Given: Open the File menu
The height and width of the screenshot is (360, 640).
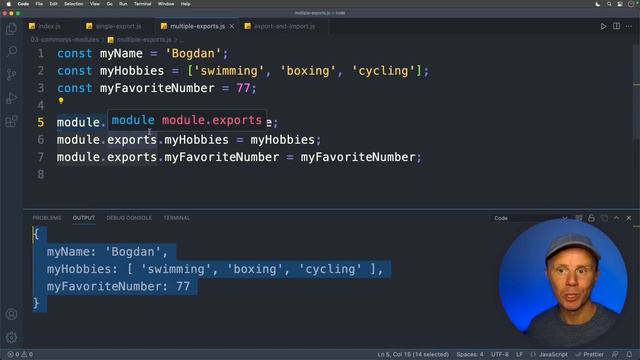Looking at the screenshot, I should point(39,4).
